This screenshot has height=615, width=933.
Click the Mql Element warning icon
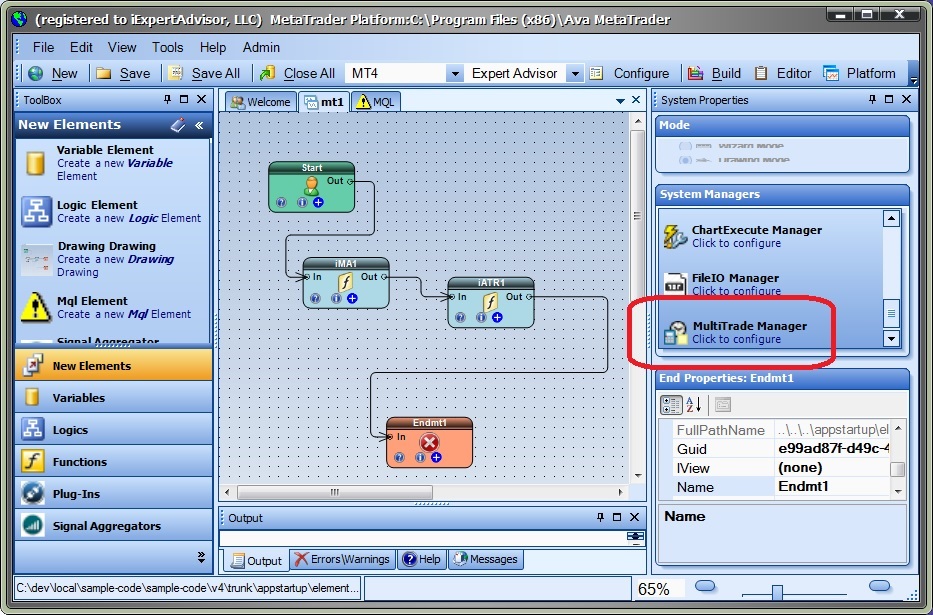coord(36,307)
